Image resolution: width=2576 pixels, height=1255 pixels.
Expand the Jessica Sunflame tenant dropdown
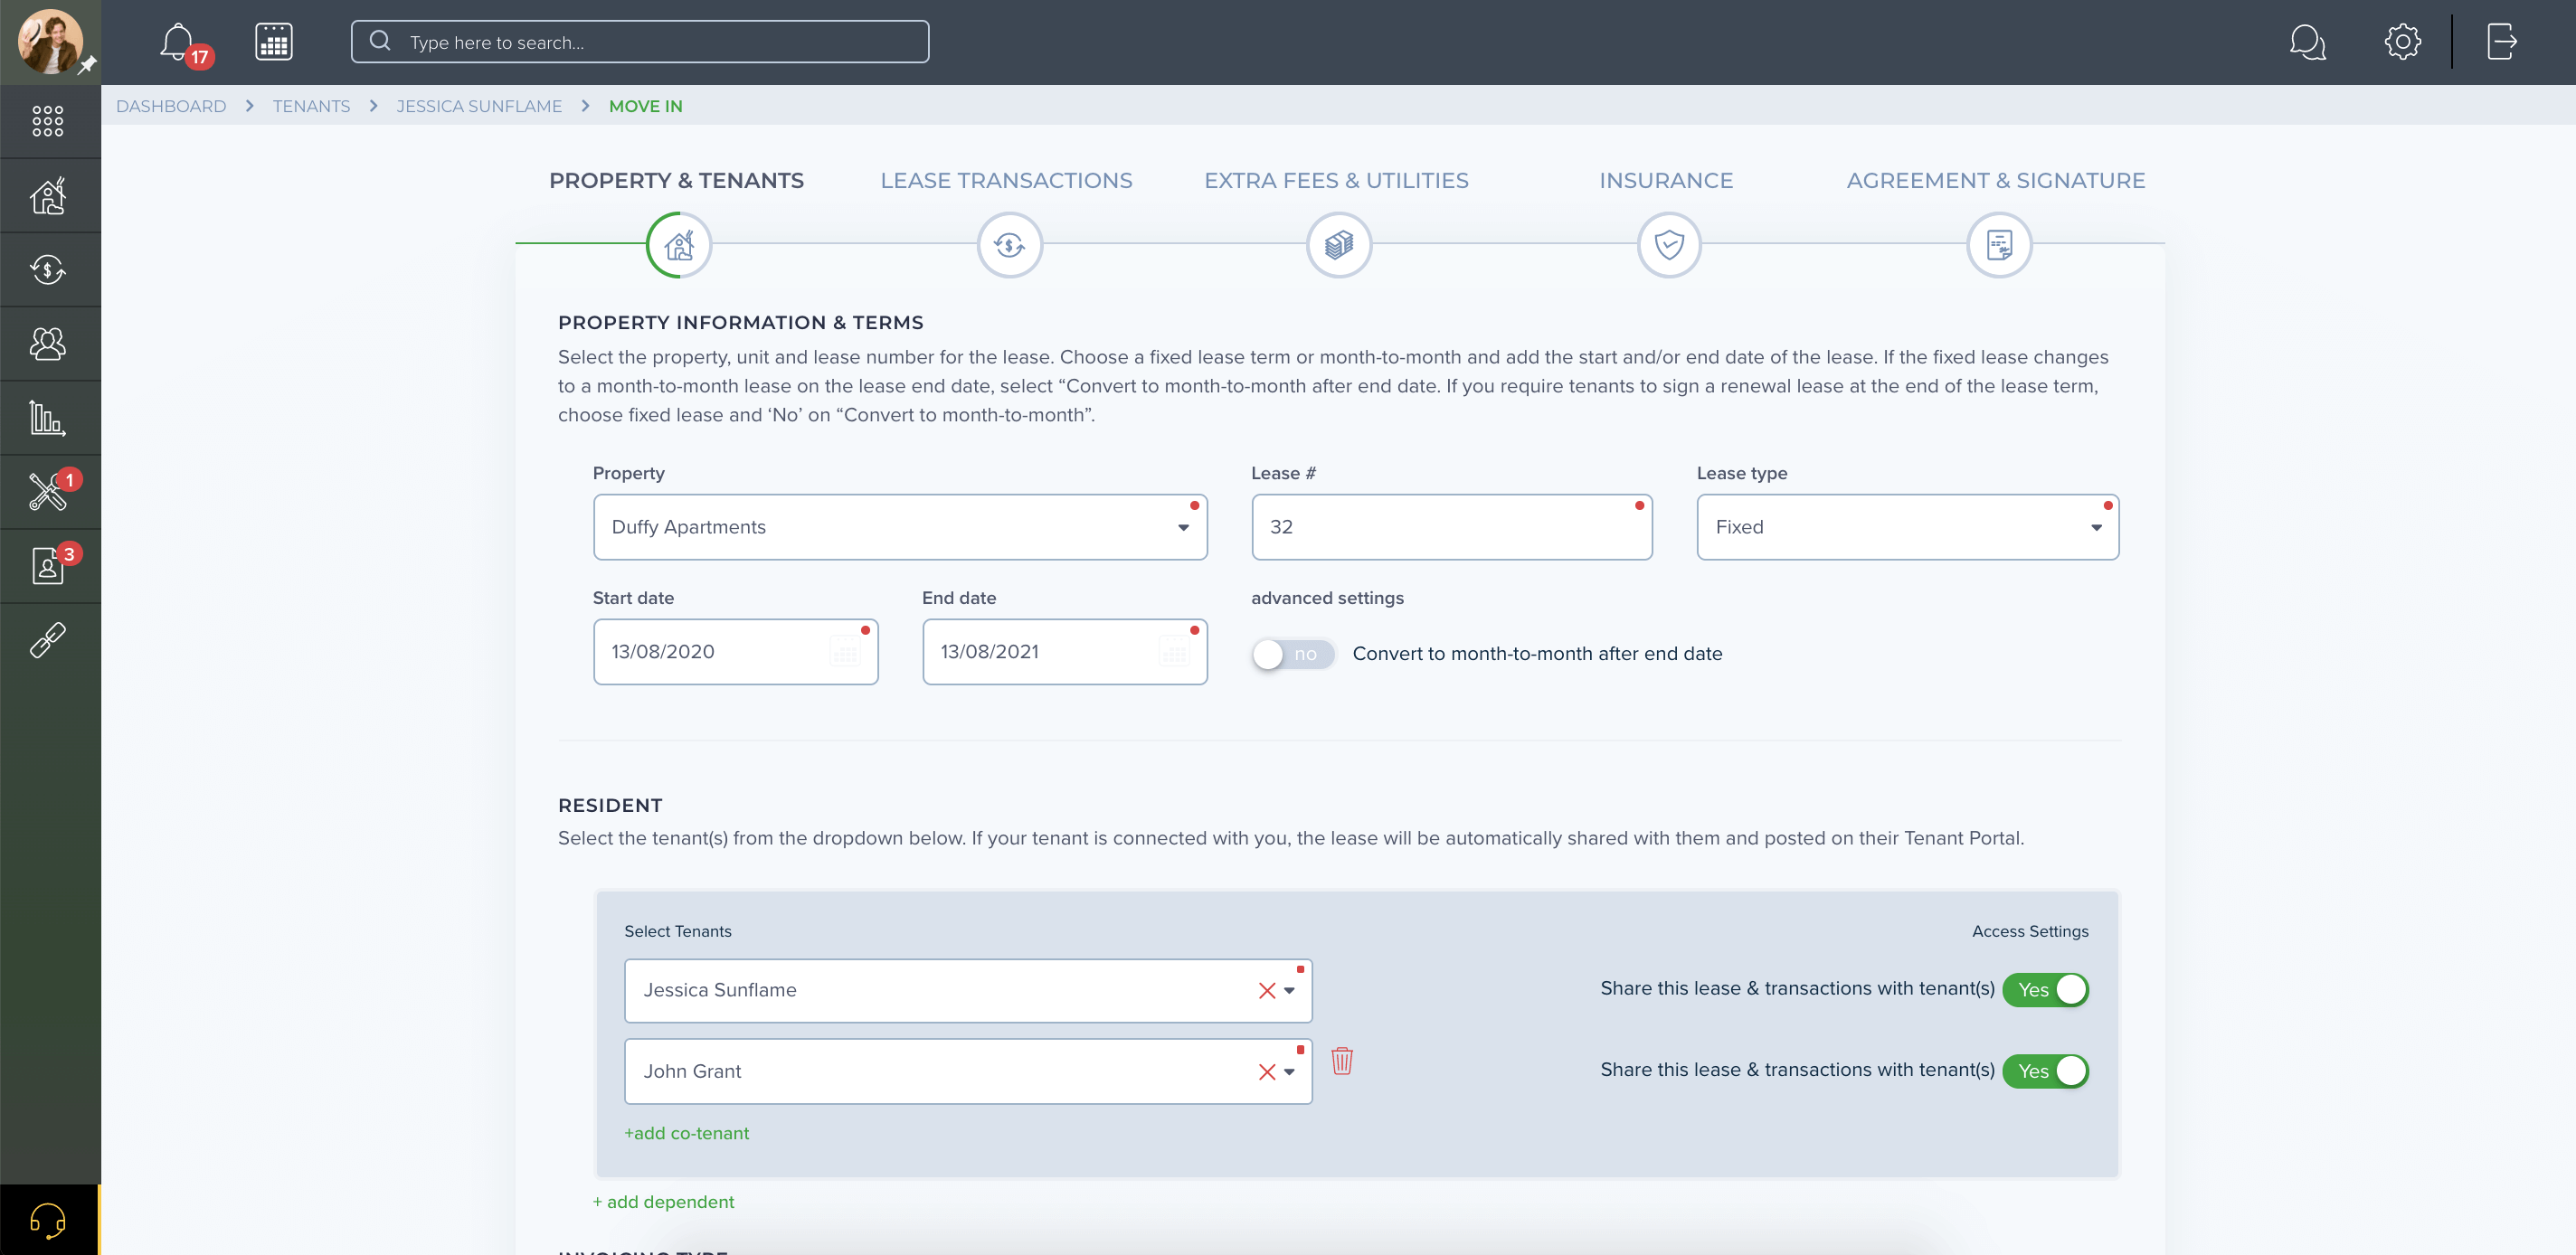click(1290, 990)
